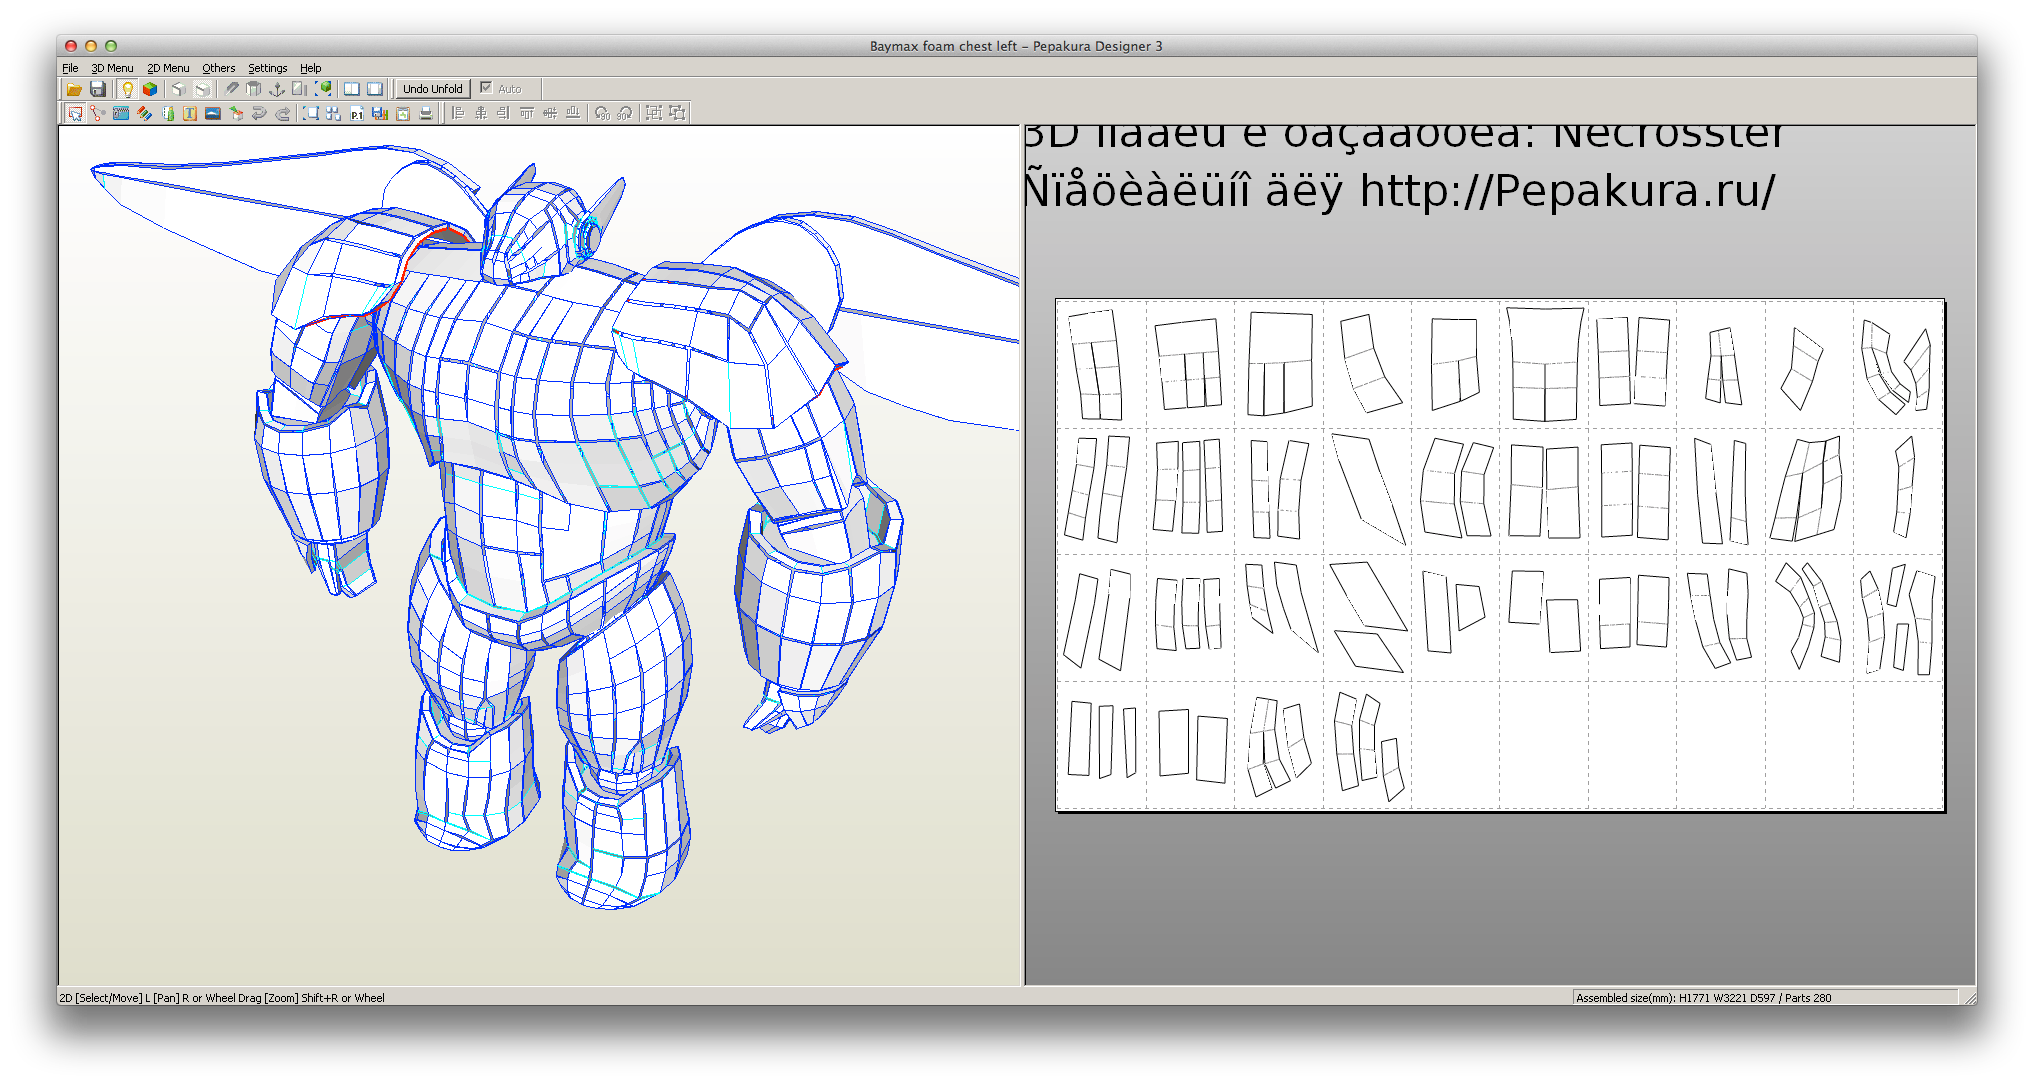Click the align bottom icon

pos(573,113)
